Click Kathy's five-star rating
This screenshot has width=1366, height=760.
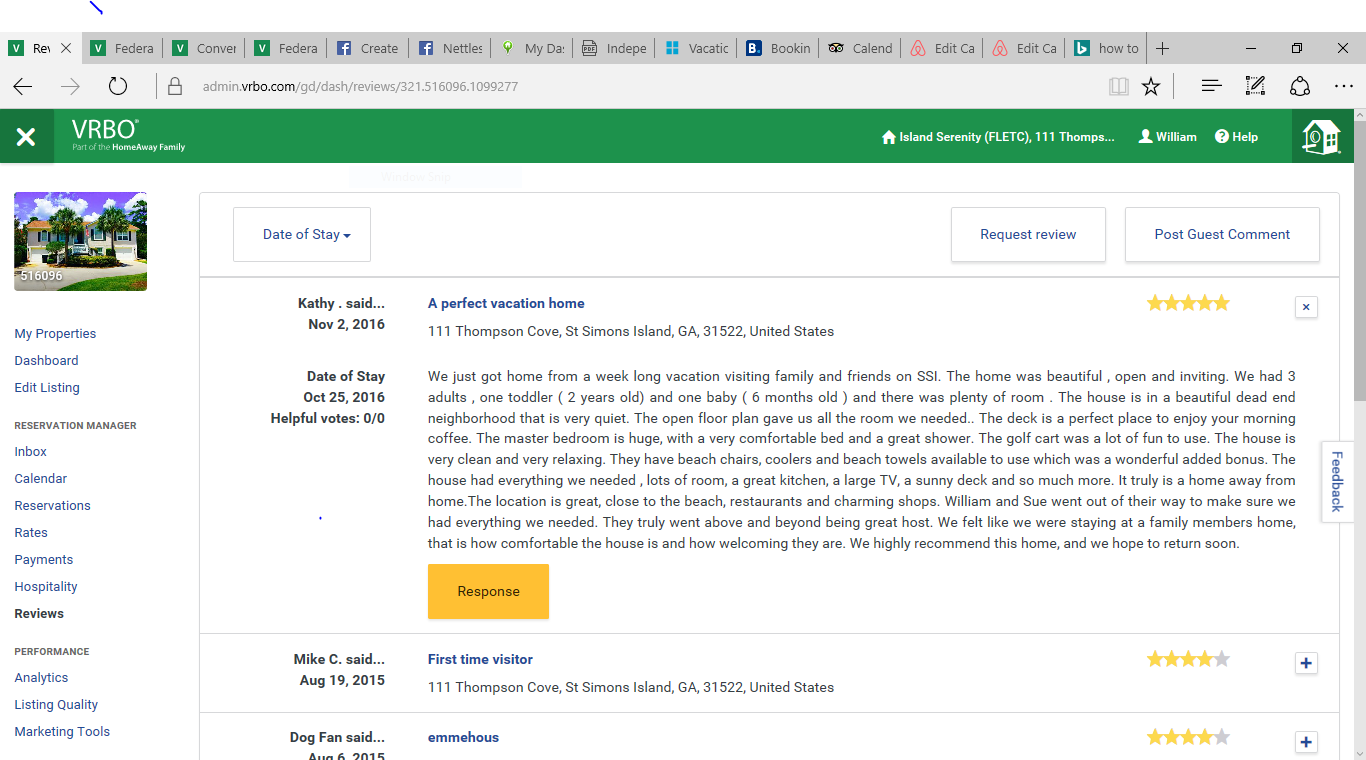click(x=1188, y=303)
